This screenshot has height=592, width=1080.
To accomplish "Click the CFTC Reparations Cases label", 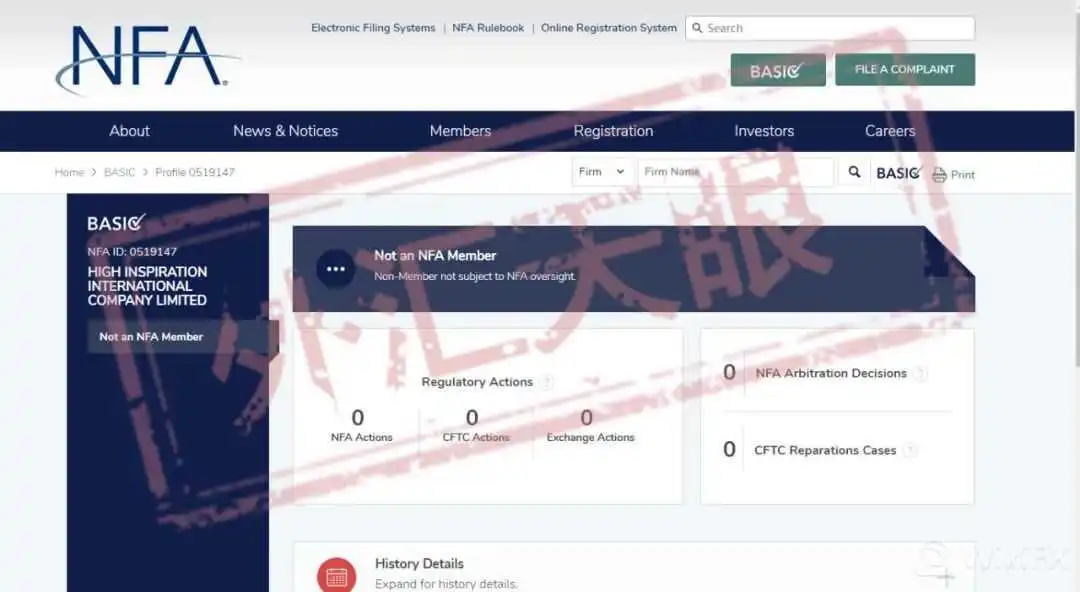I will point(825,451).
